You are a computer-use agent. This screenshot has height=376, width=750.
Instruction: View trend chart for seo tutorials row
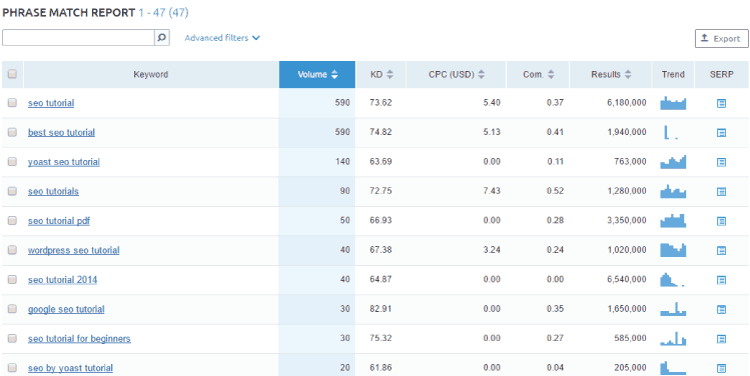click(673, 191)
